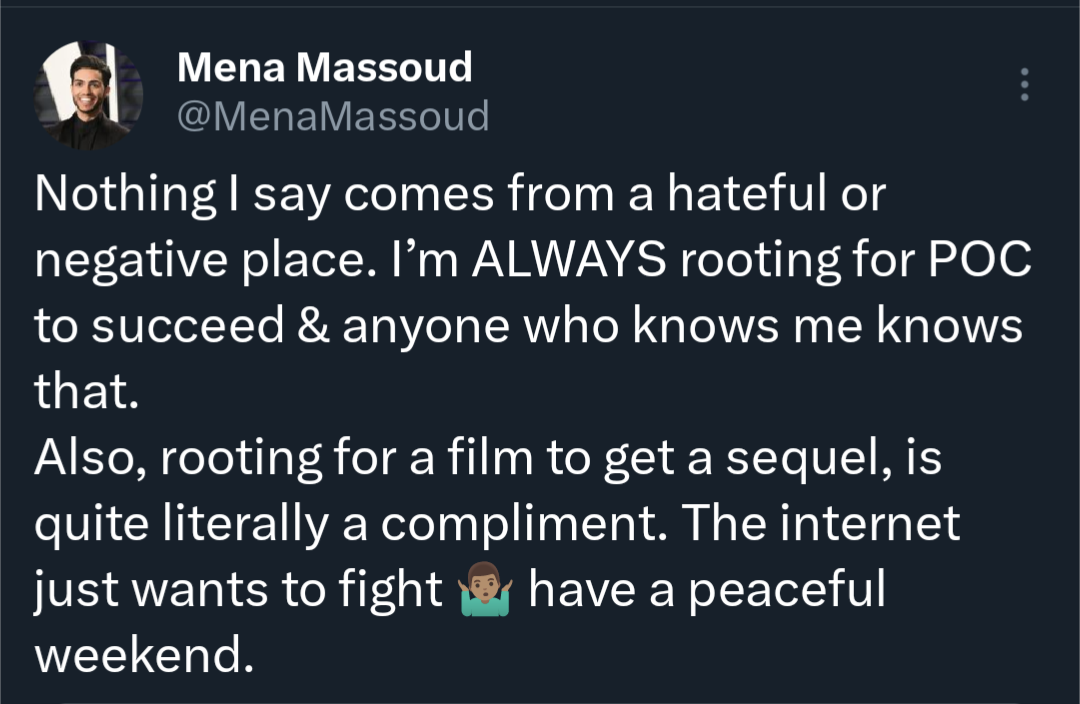This screenshot has width=1080, height=704.
Task: Click the shrugging person emoji
Action: [x=485, y=592]
